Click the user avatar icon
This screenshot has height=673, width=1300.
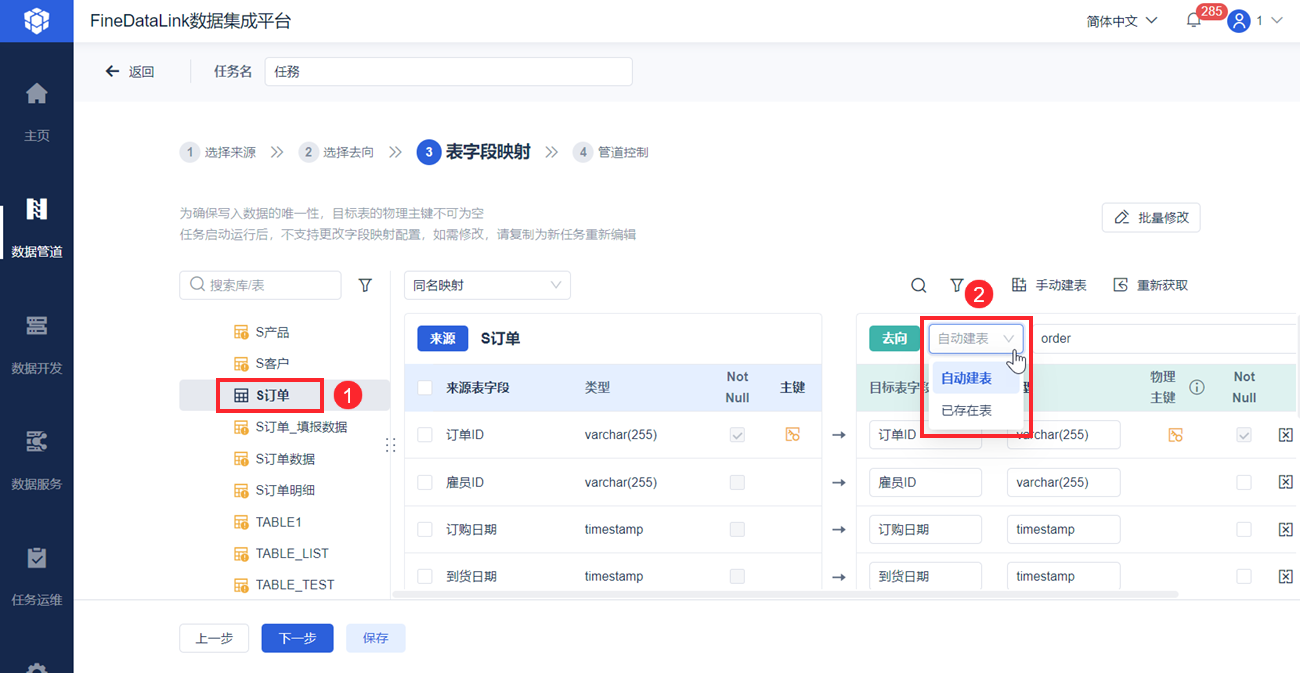pyautogui.click(x=1239, y=20)
